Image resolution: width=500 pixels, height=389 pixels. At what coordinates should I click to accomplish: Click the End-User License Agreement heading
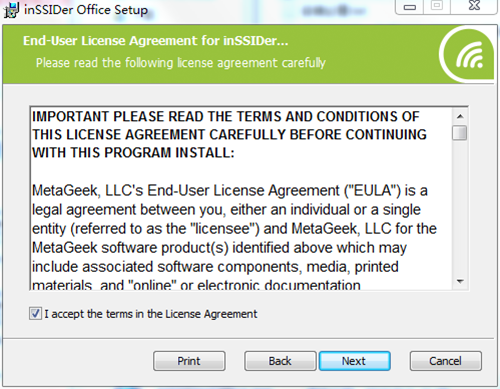[155, 41]
